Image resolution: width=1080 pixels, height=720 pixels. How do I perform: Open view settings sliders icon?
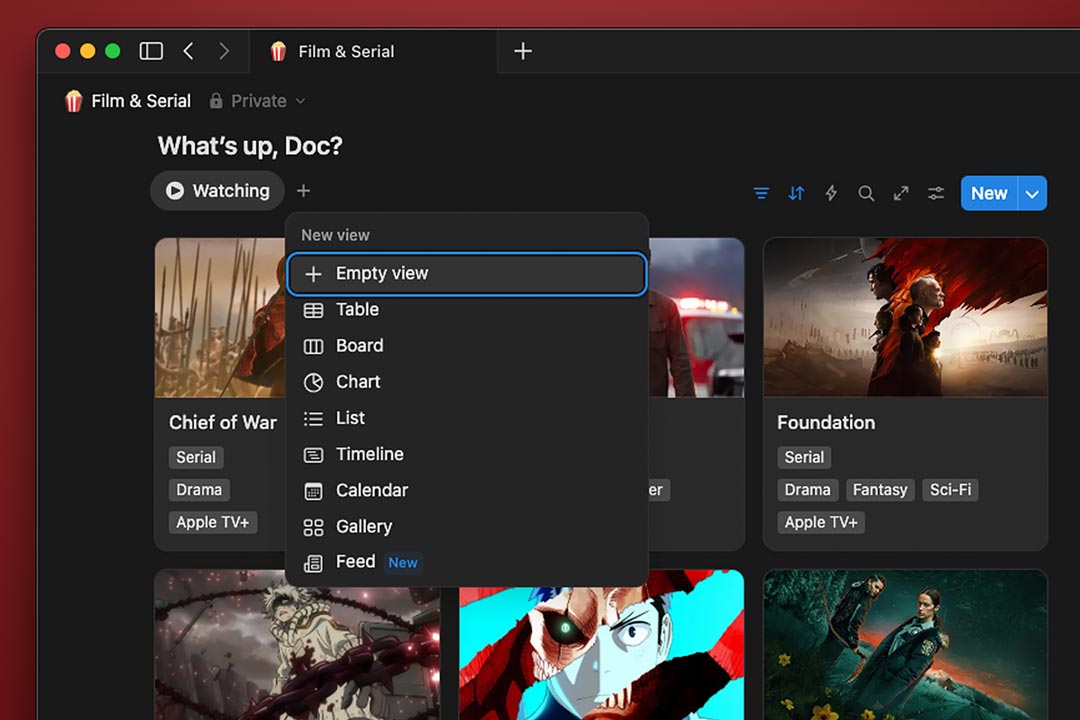(x=935, y=194)
